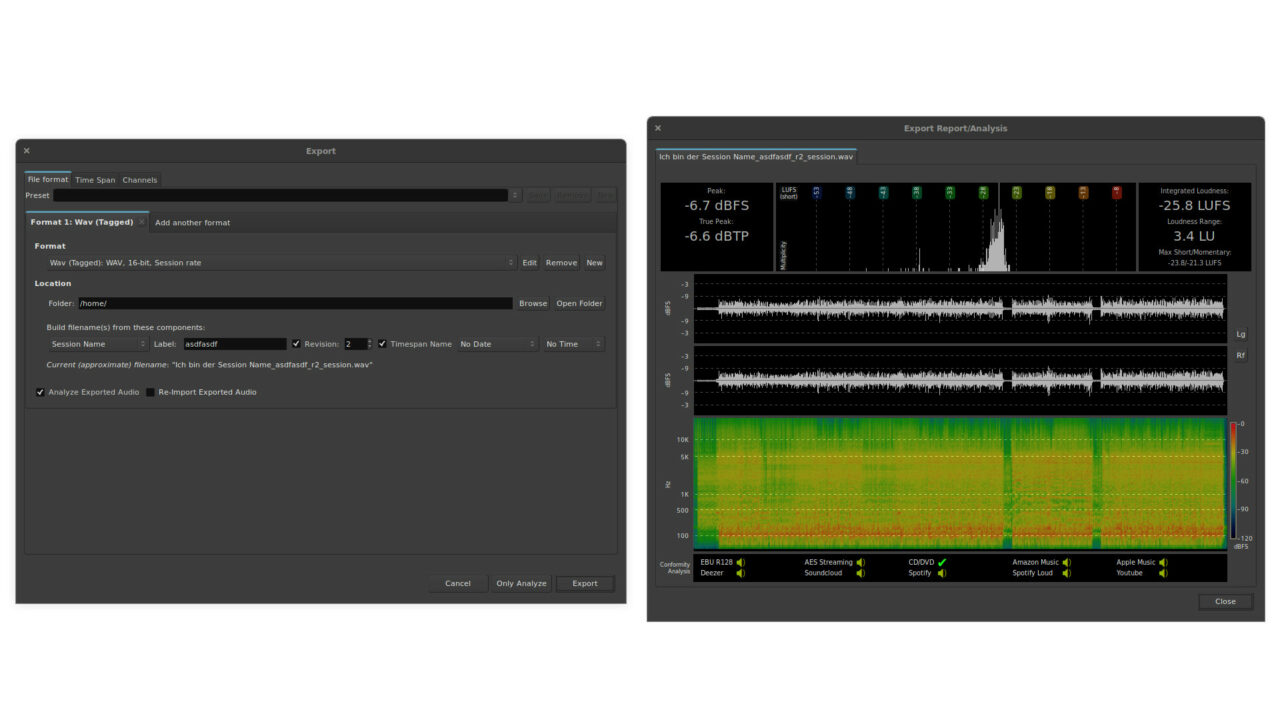Toggle the Lg logscale button on waveform

pos(1240,335)
